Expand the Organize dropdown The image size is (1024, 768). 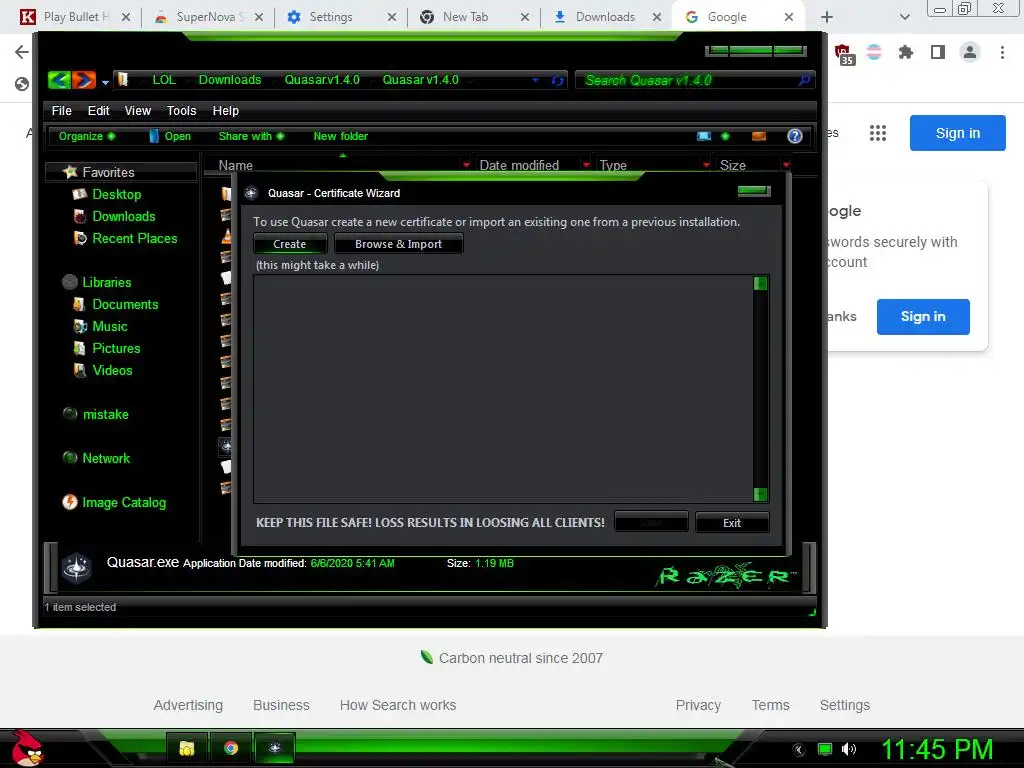coord(86,136)
